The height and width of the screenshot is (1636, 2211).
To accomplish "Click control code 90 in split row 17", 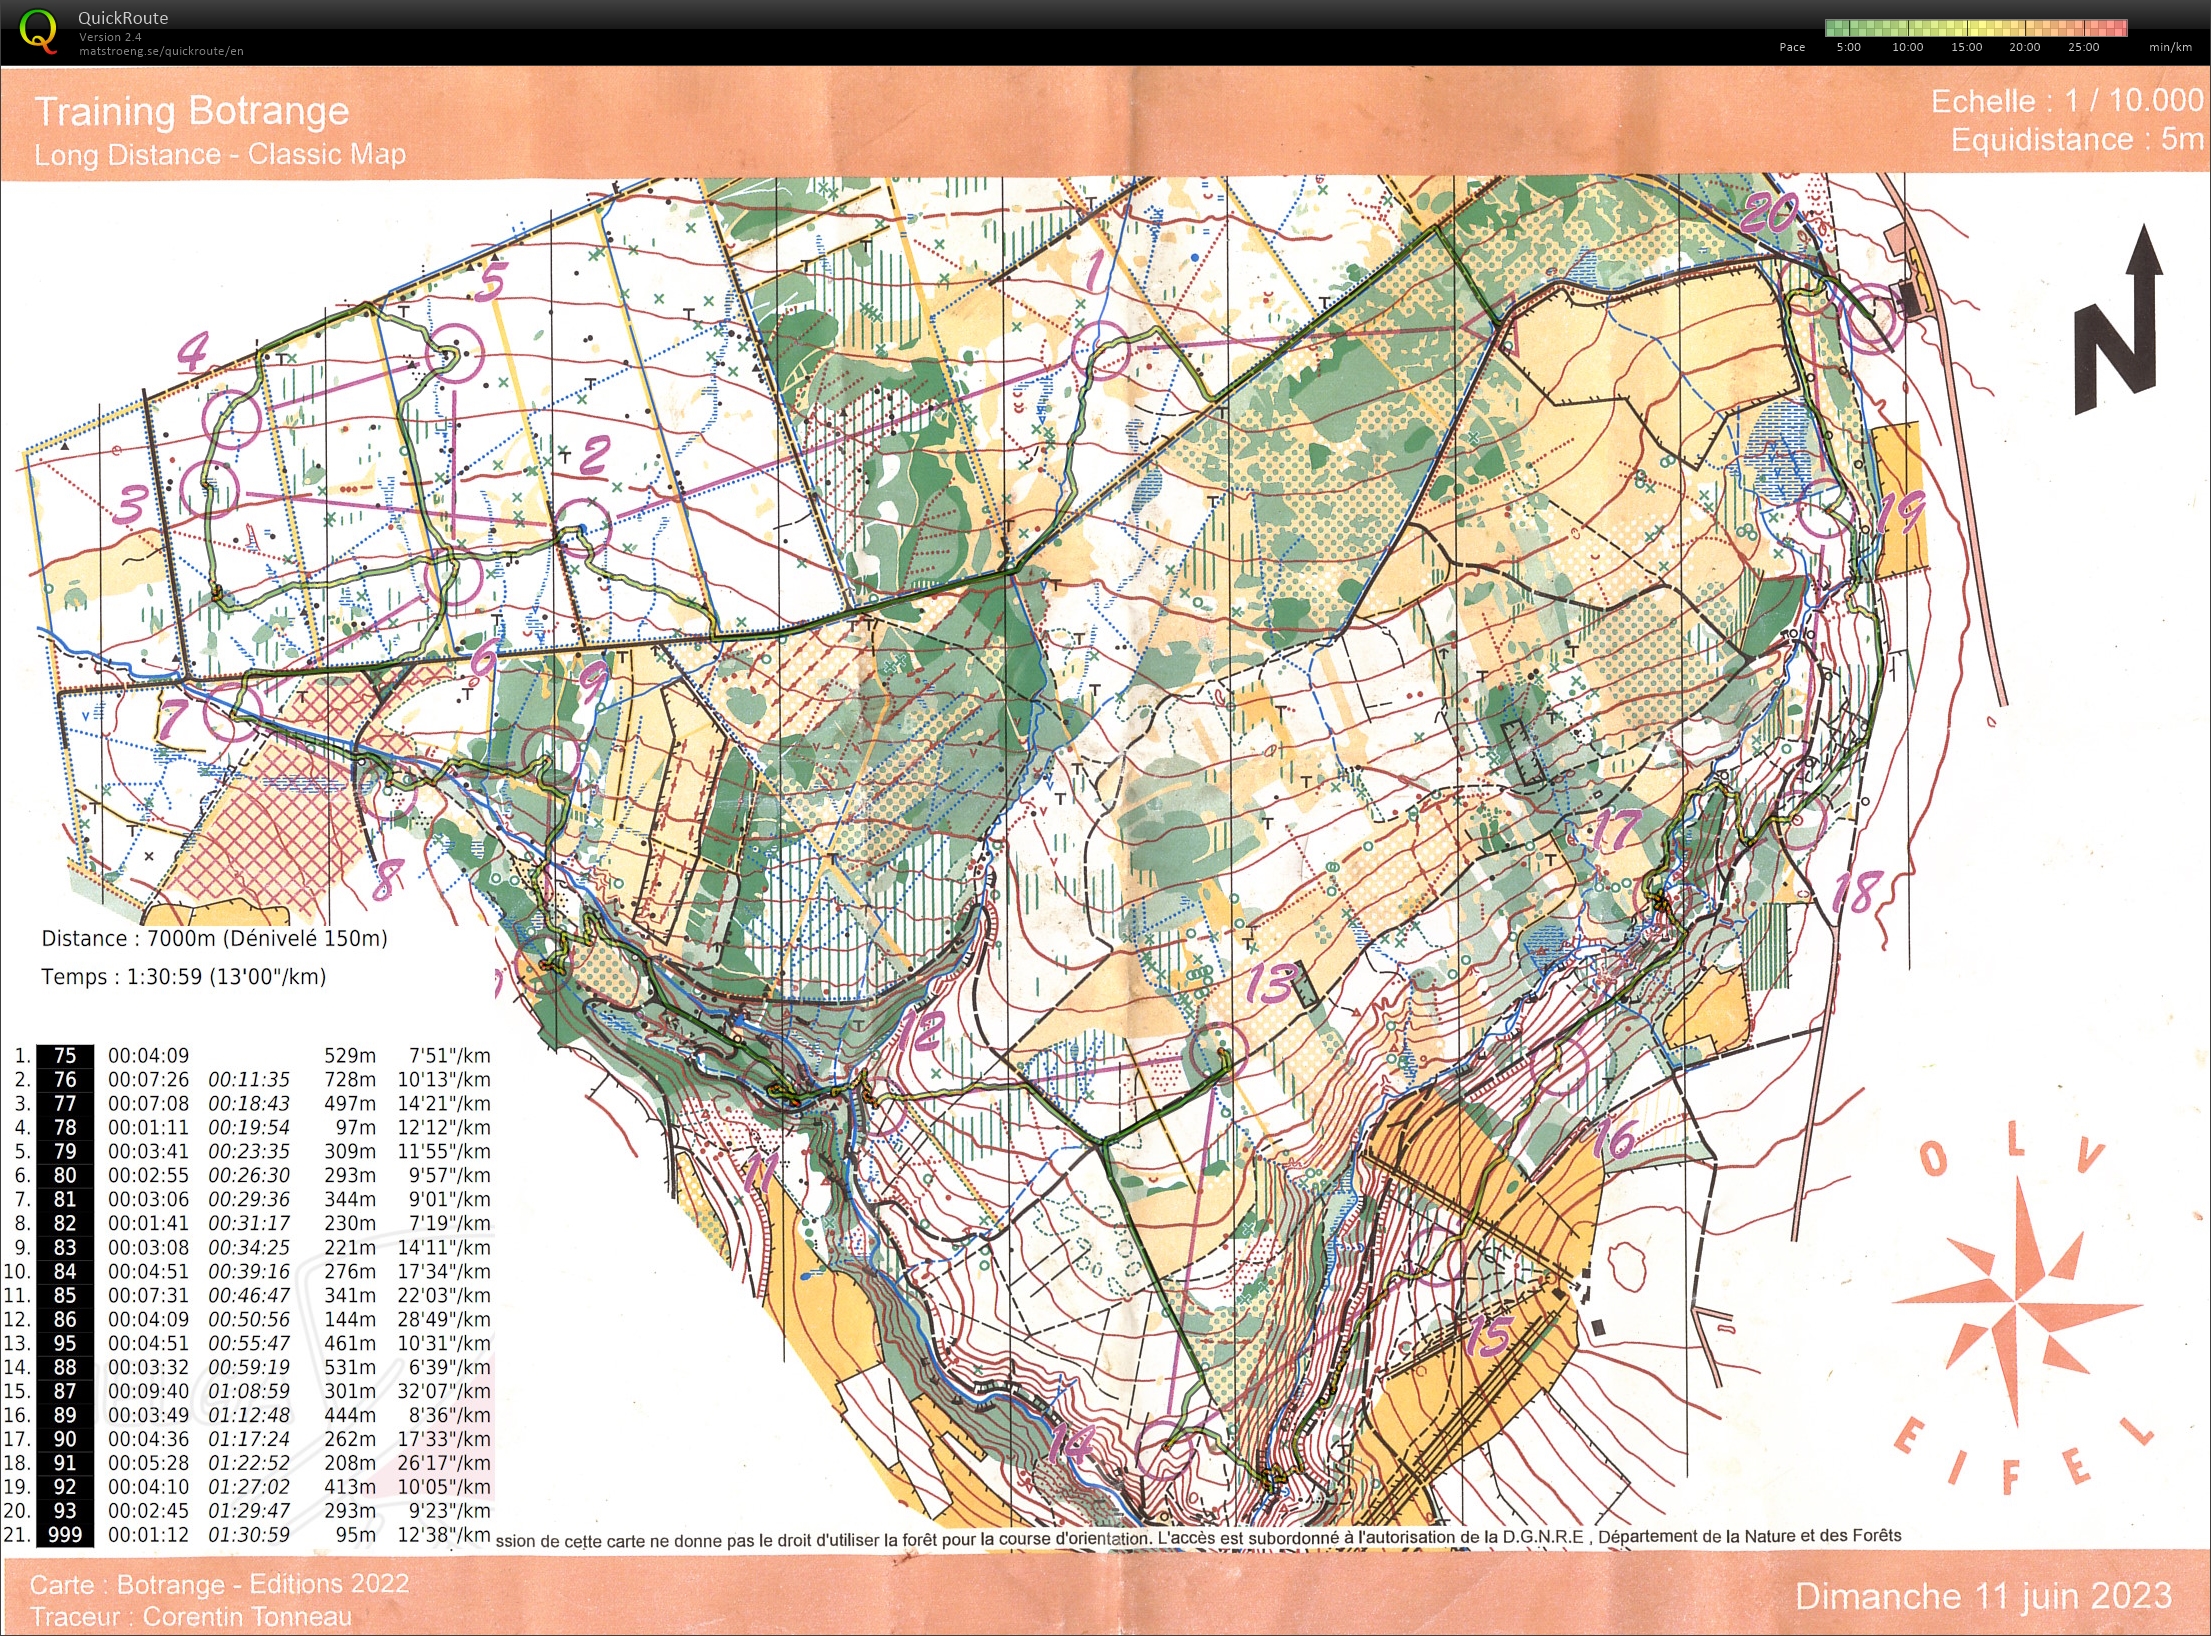I will (65, 1440).
